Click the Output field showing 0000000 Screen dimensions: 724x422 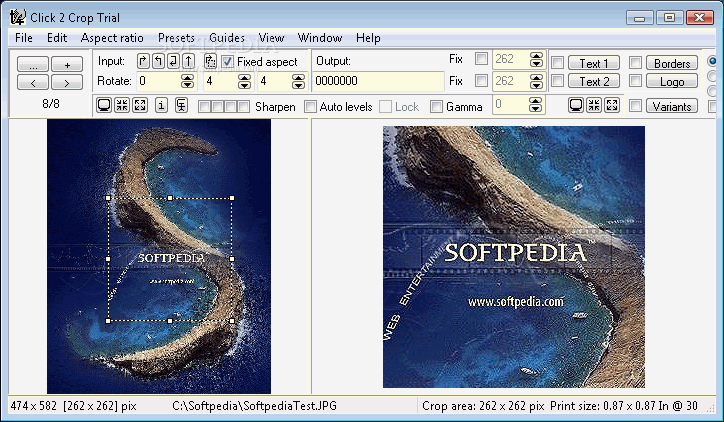pos(378,81)
